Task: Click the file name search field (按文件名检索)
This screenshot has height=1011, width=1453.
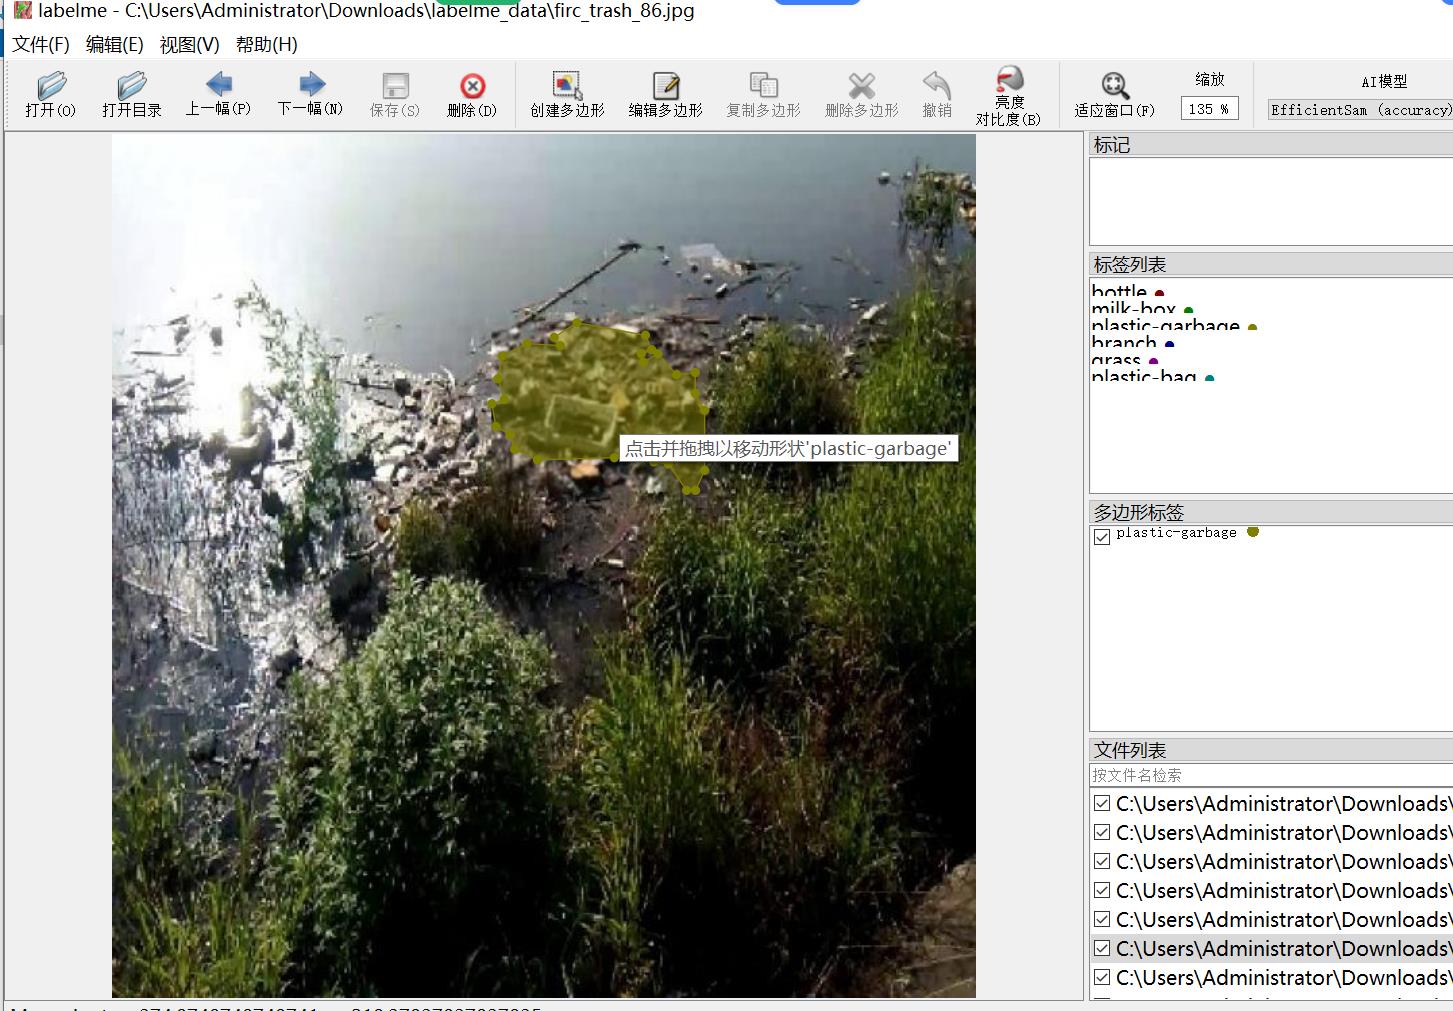Action: pos(1270,775)
